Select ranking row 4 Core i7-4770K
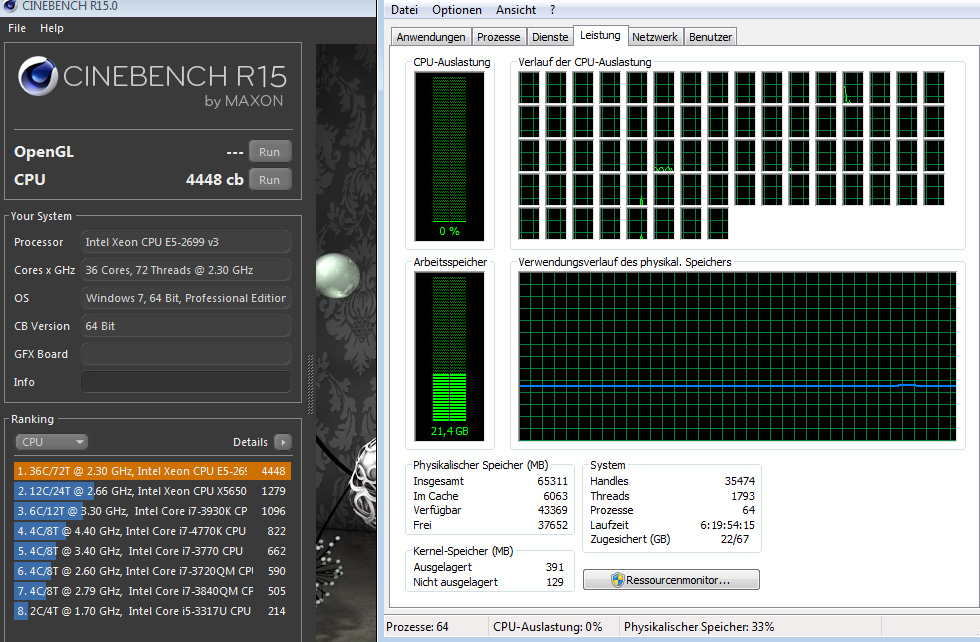The height and width of the screenshot is (642, 980). coord(152,531)
